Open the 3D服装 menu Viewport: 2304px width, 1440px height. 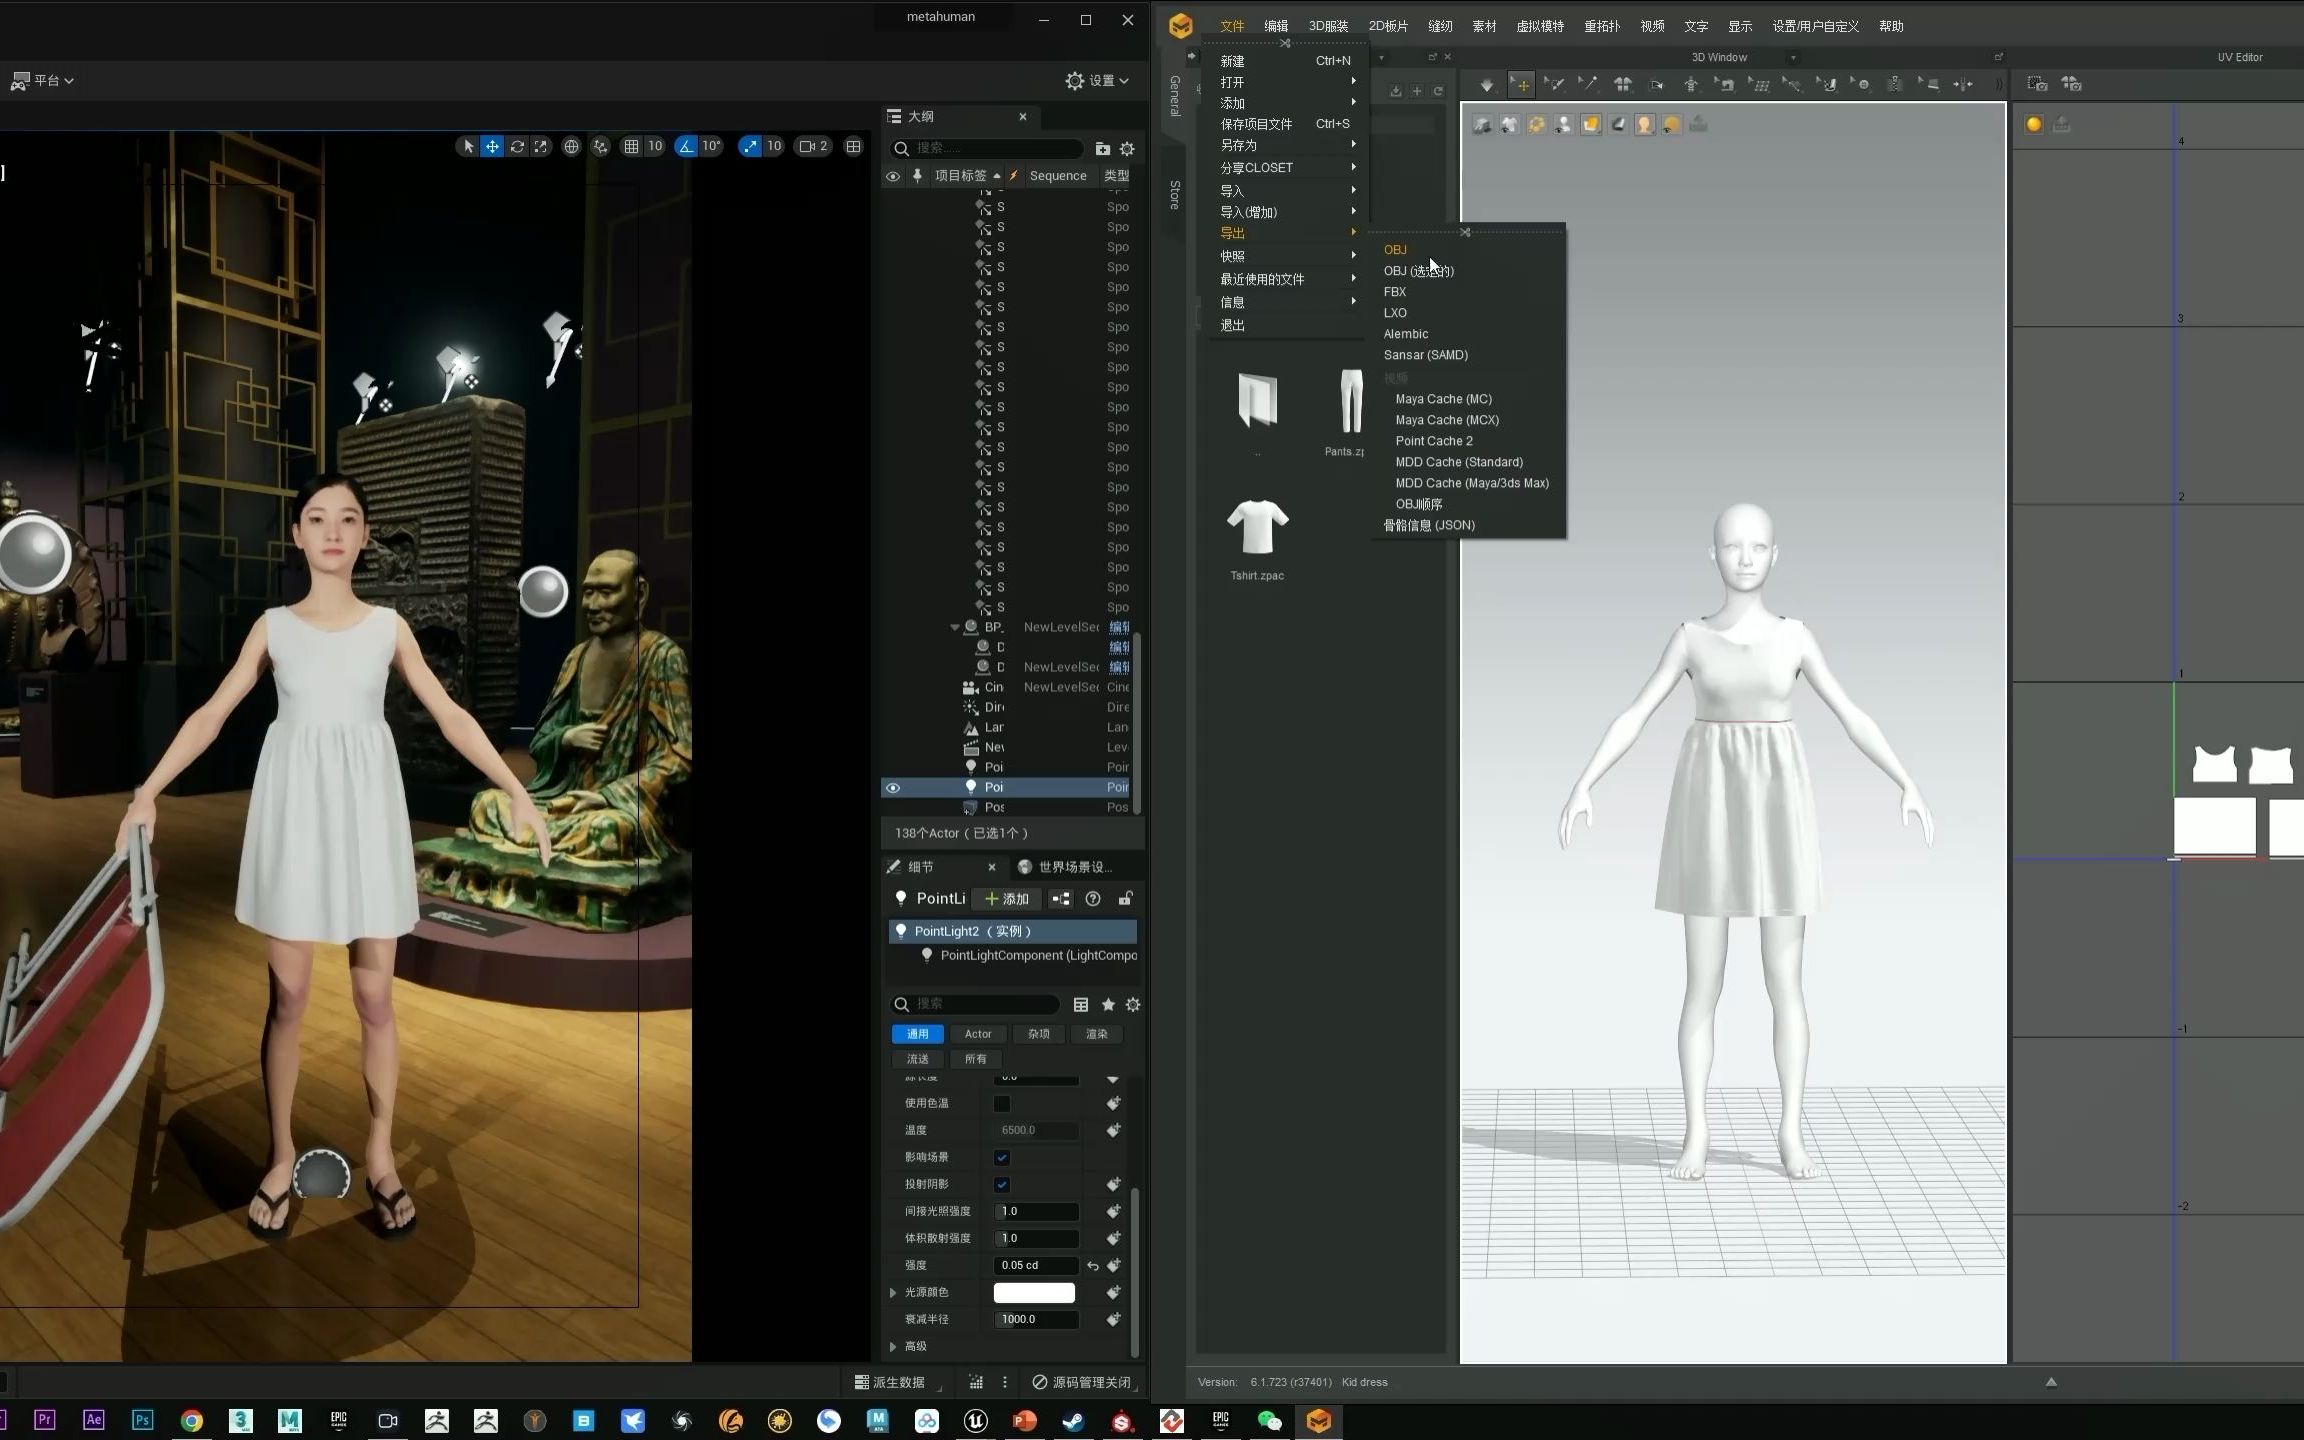click(1328, 26)
